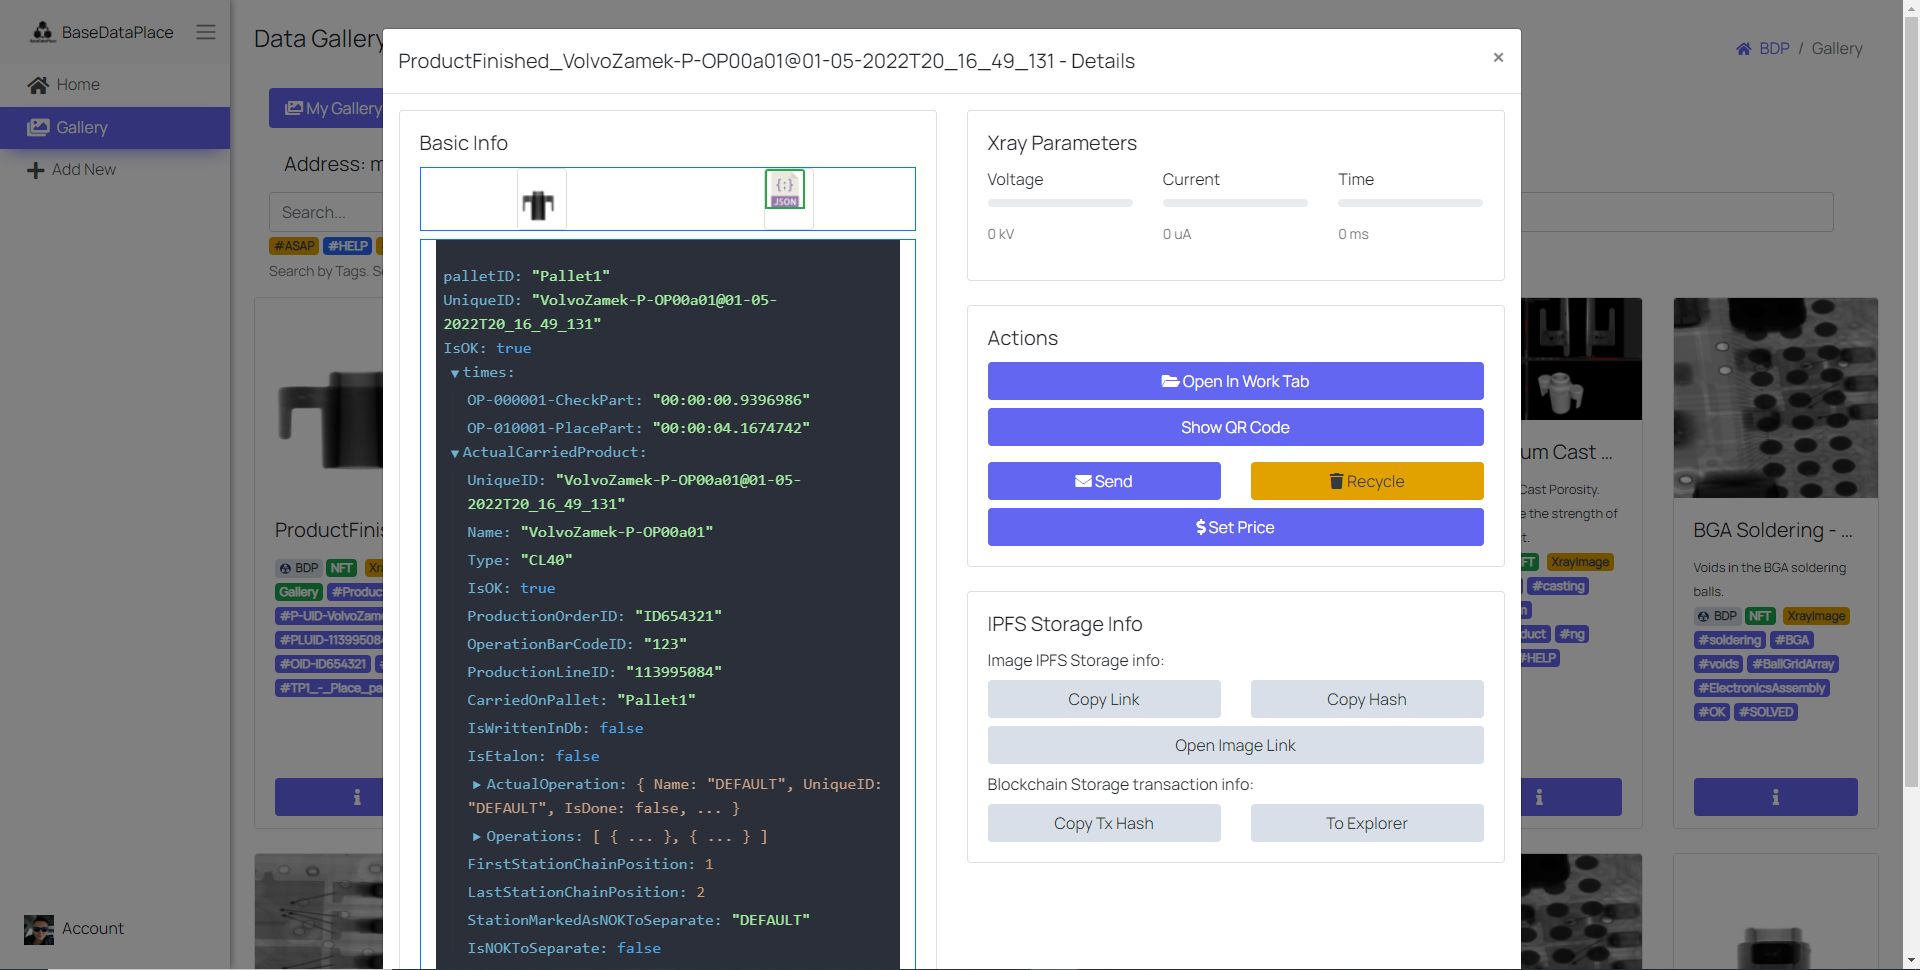Click the Copy Tx Hash button
This screenshot has width=1920, height=970.
point(1103,823)
